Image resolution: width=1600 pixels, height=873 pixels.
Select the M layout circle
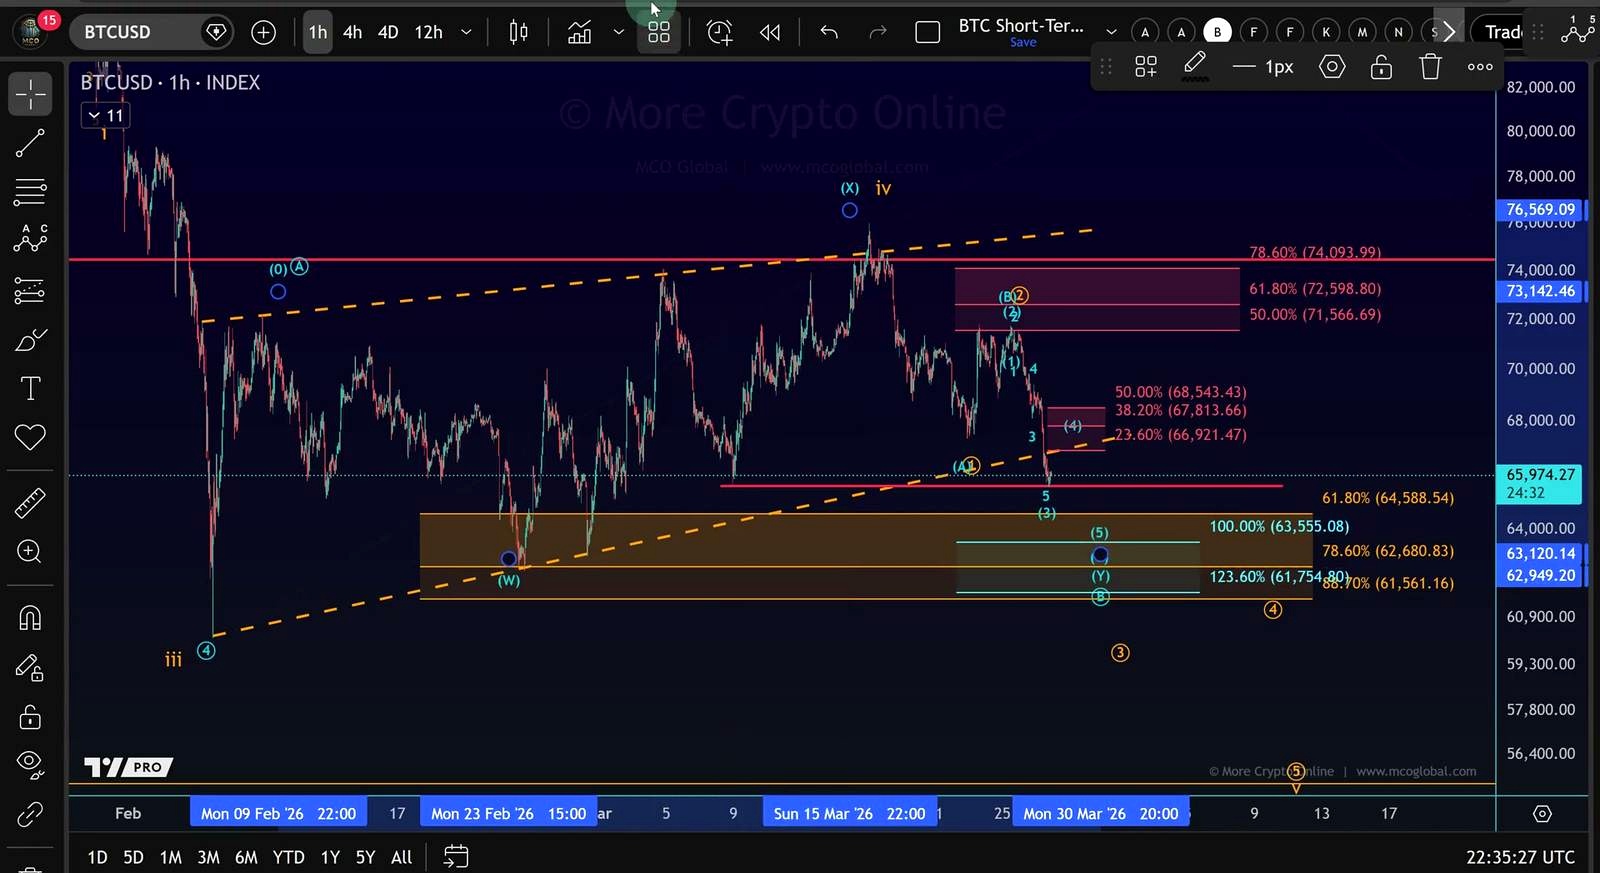point(1362,32)
